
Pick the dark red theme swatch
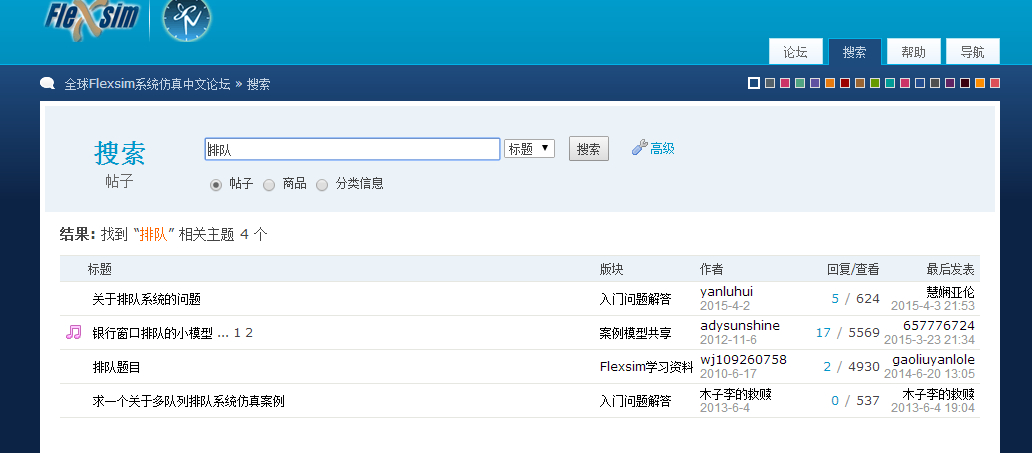[x=845, y=83]
